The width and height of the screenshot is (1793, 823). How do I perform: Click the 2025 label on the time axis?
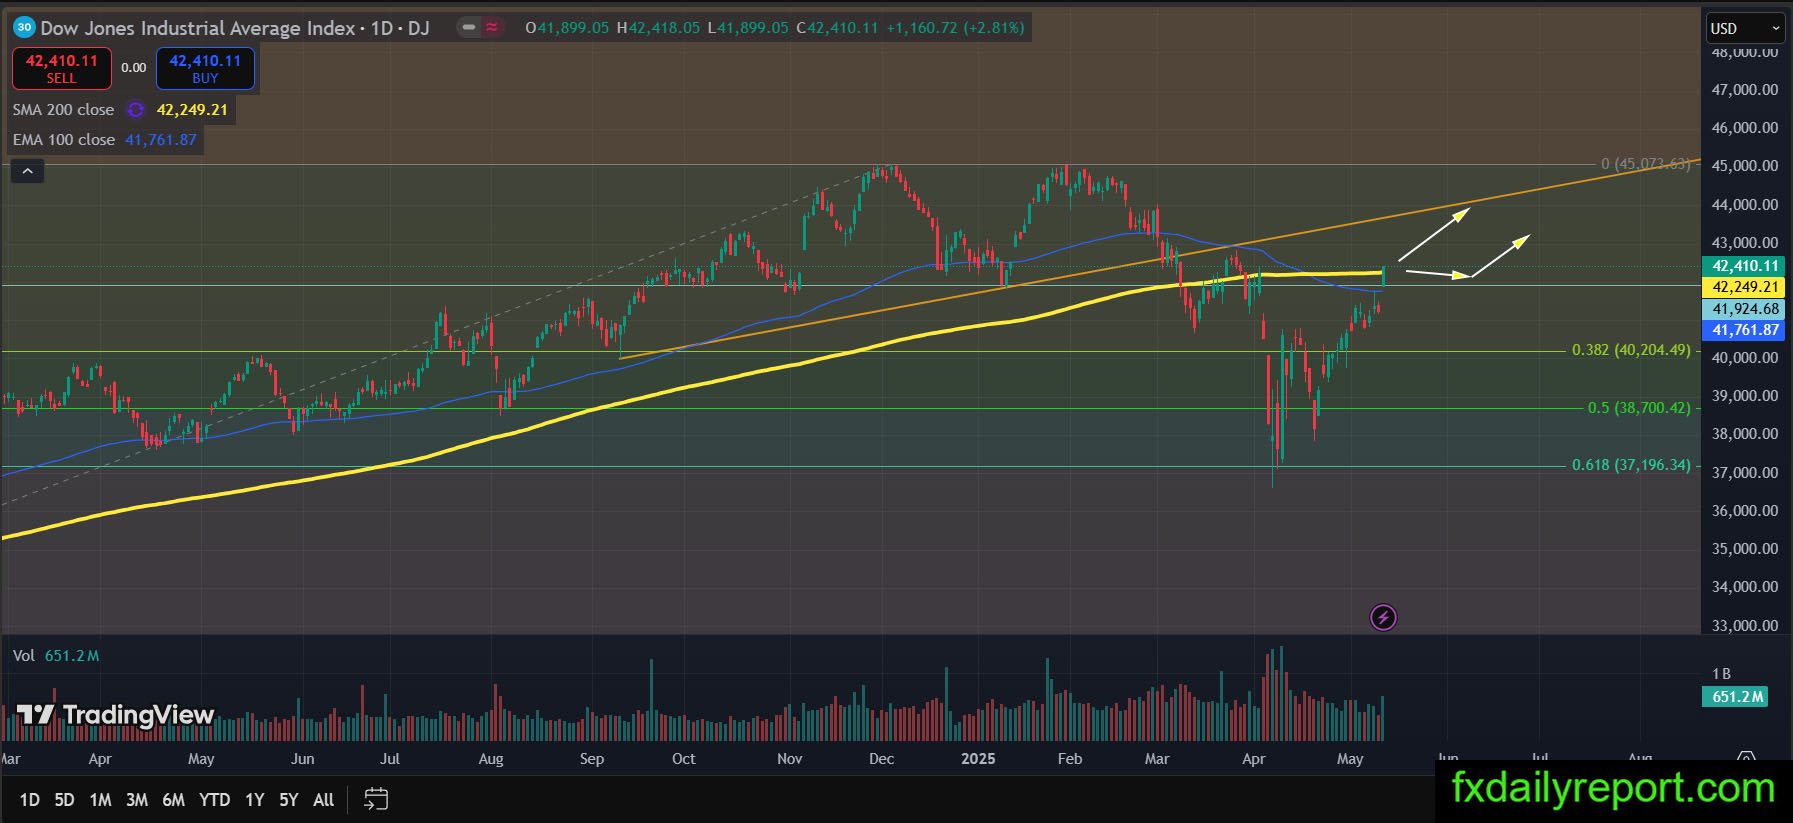pyautogui.click(x=978, y=759)
